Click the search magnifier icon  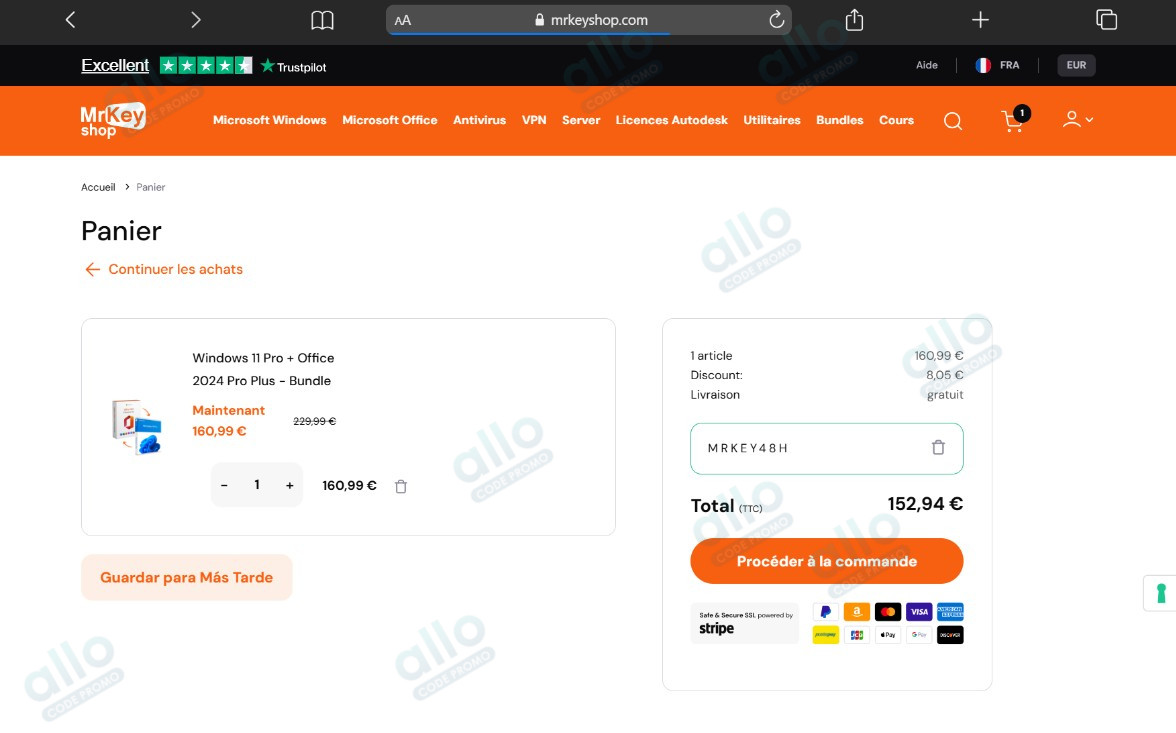point(953,121)
